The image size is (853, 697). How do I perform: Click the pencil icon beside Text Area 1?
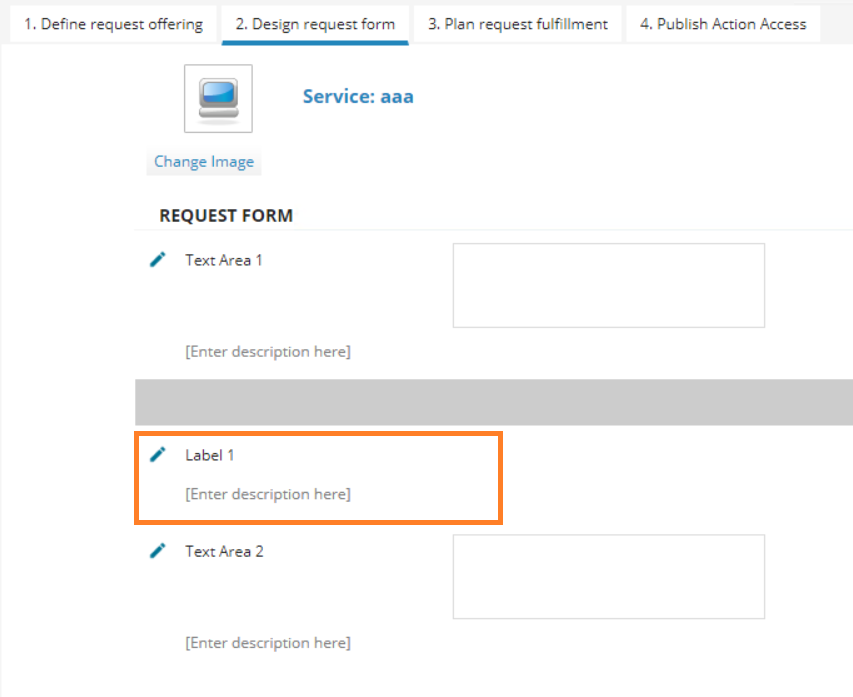157,260
